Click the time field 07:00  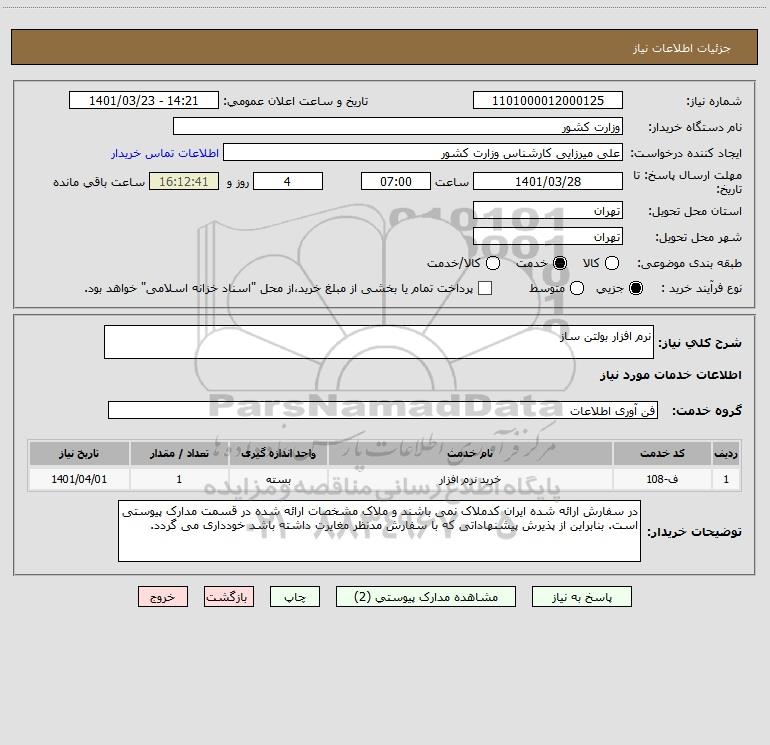click(x=396, y=181)
